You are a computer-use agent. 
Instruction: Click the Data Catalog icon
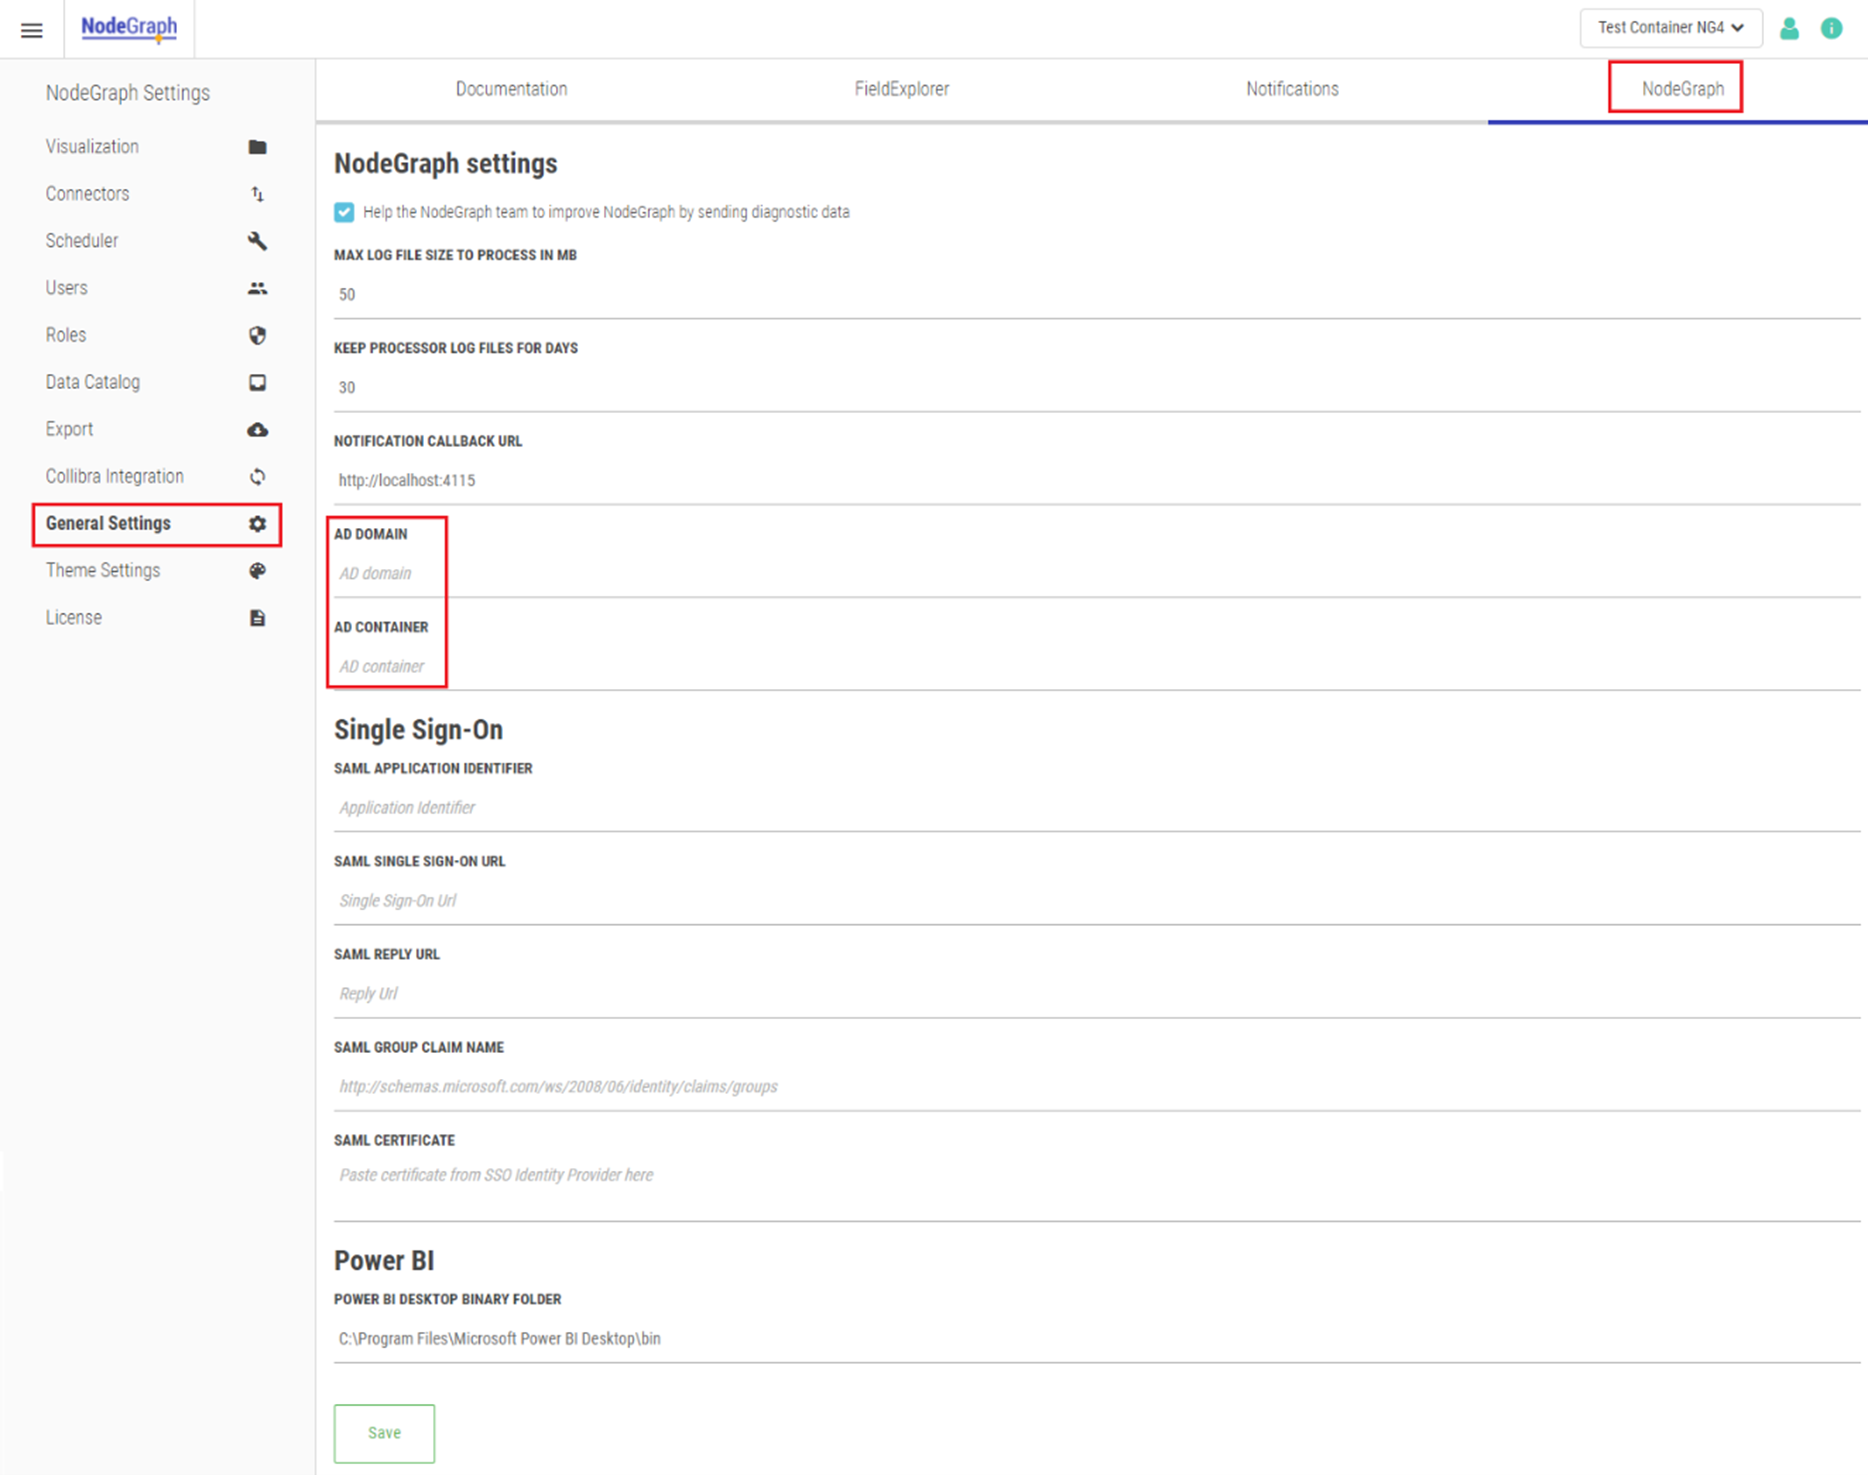[257, 382]
